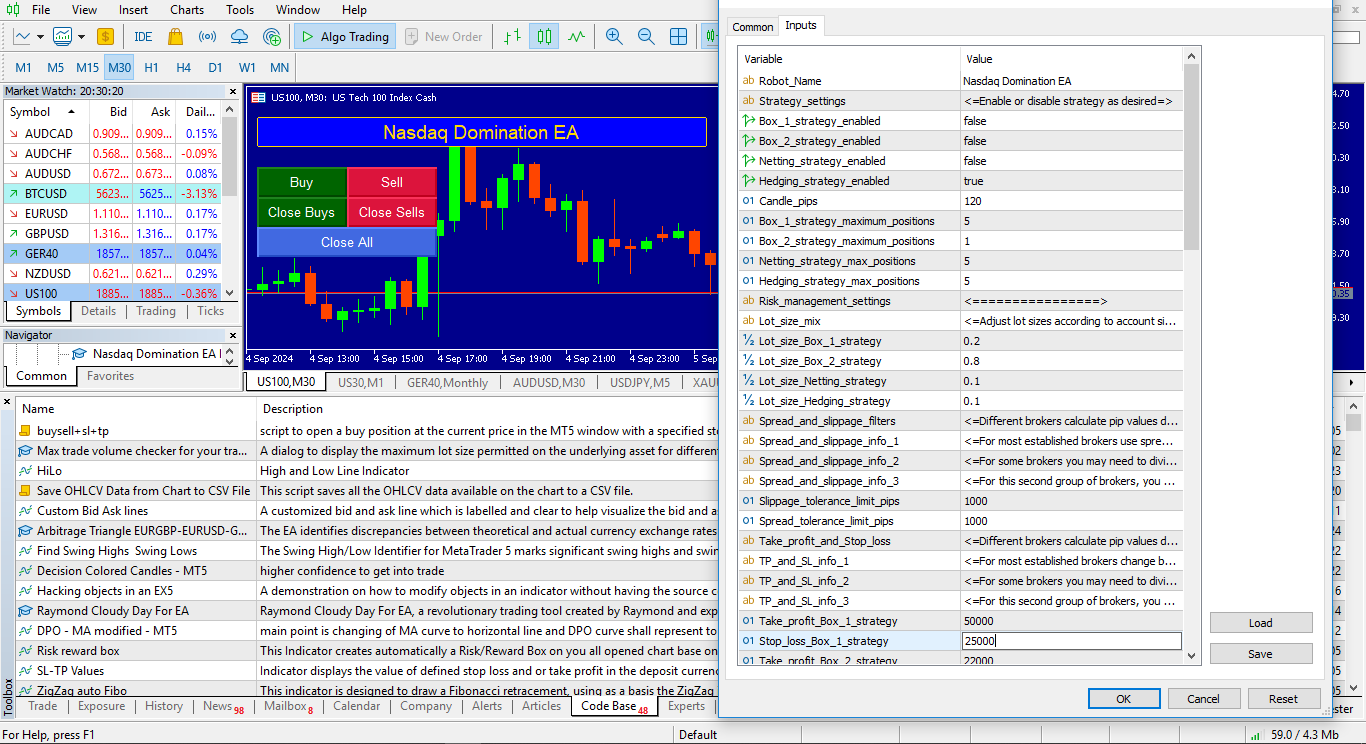Select the W1 timeframe
This screenshot has width=1366, height=744.
point(247,68)
